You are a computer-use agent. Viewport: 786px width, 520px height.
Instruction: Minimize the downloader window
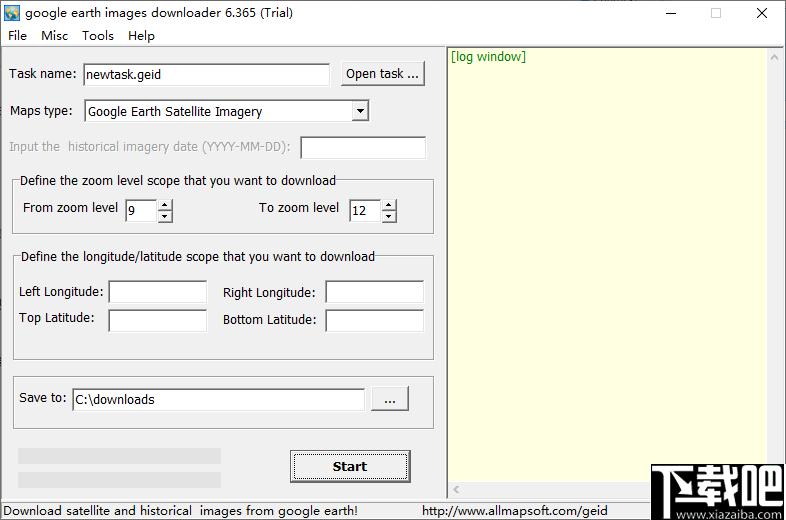tap(671, 14)
